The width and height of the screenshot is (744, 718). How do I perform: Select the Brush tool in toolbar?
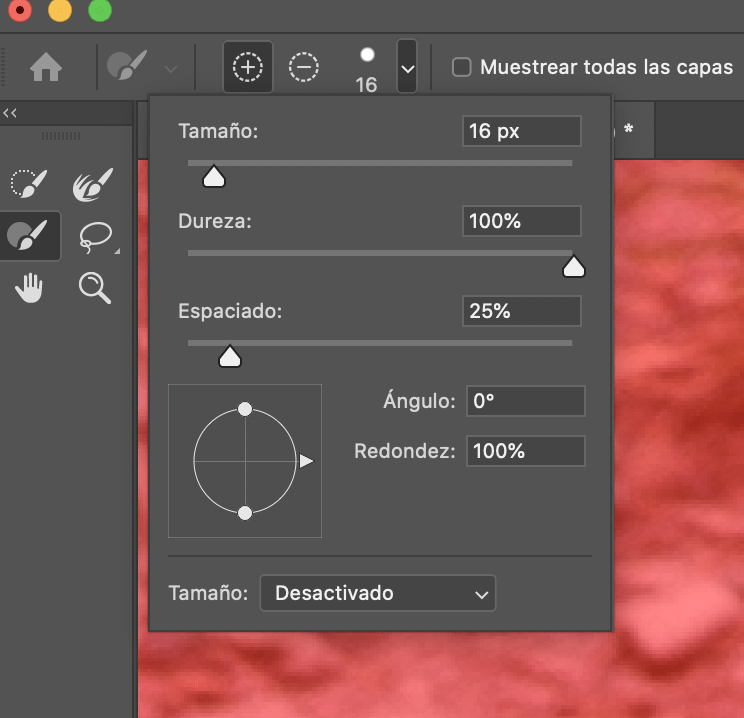point(28,235)
